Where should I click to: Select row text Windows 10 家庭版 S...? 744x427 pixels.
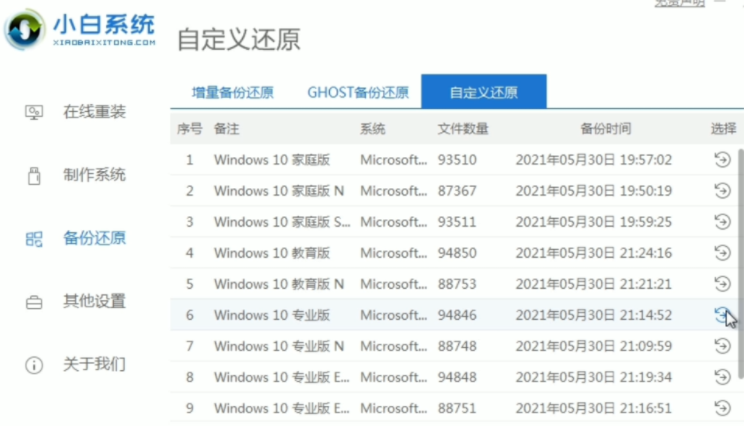[282, 222]
